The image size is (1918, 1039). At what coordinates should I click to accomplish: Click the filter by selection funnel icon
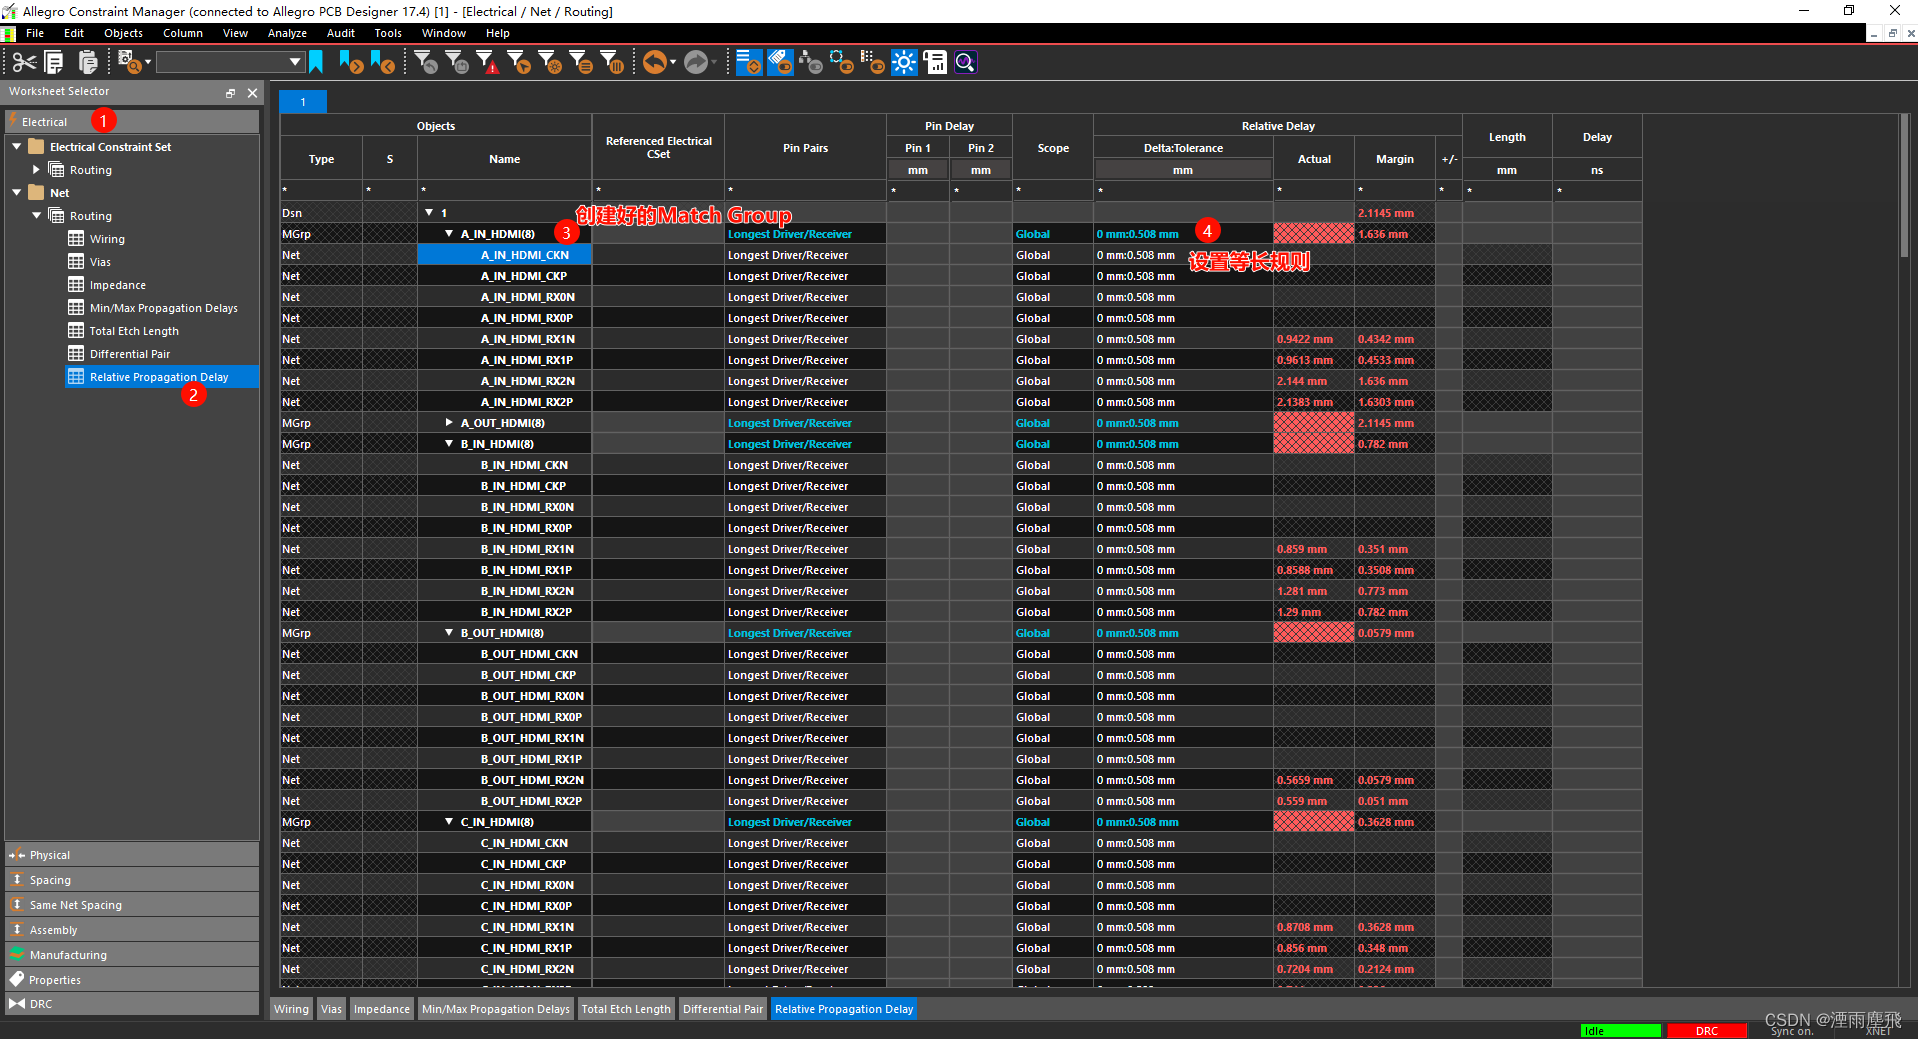pyautogui.click(x=518, y=62)
